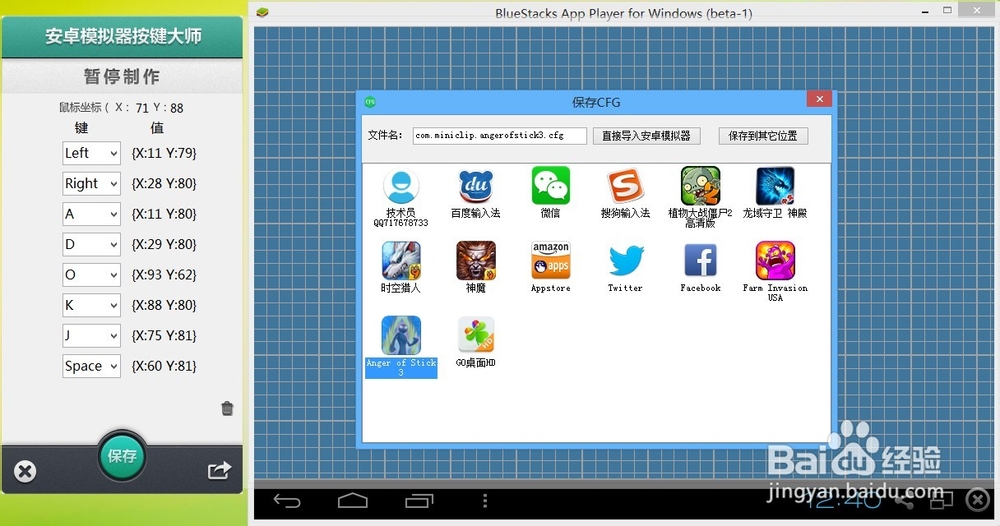Image resolution: width=1000 pixels, height=526 pixels.
Task: Select the Facebook app icon
Action: pyautogui.click(x=700, y=261)
